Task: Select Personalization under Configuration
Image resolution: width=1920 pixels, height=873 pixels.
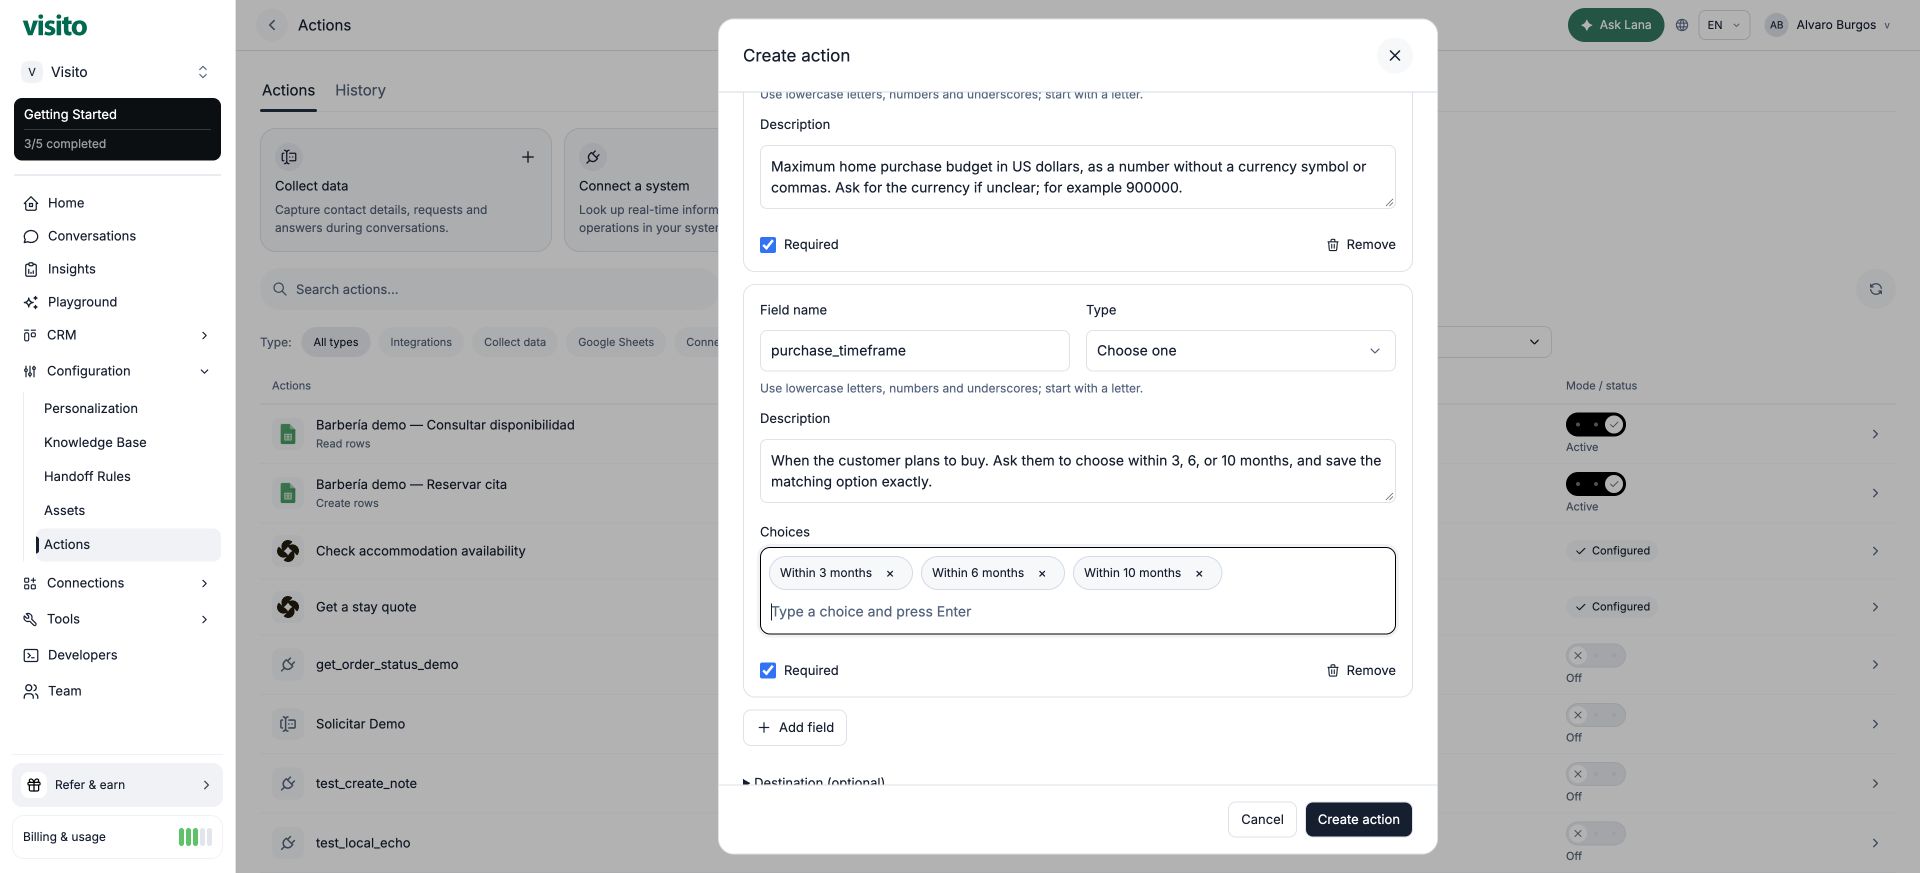Action: coord(91,409)
